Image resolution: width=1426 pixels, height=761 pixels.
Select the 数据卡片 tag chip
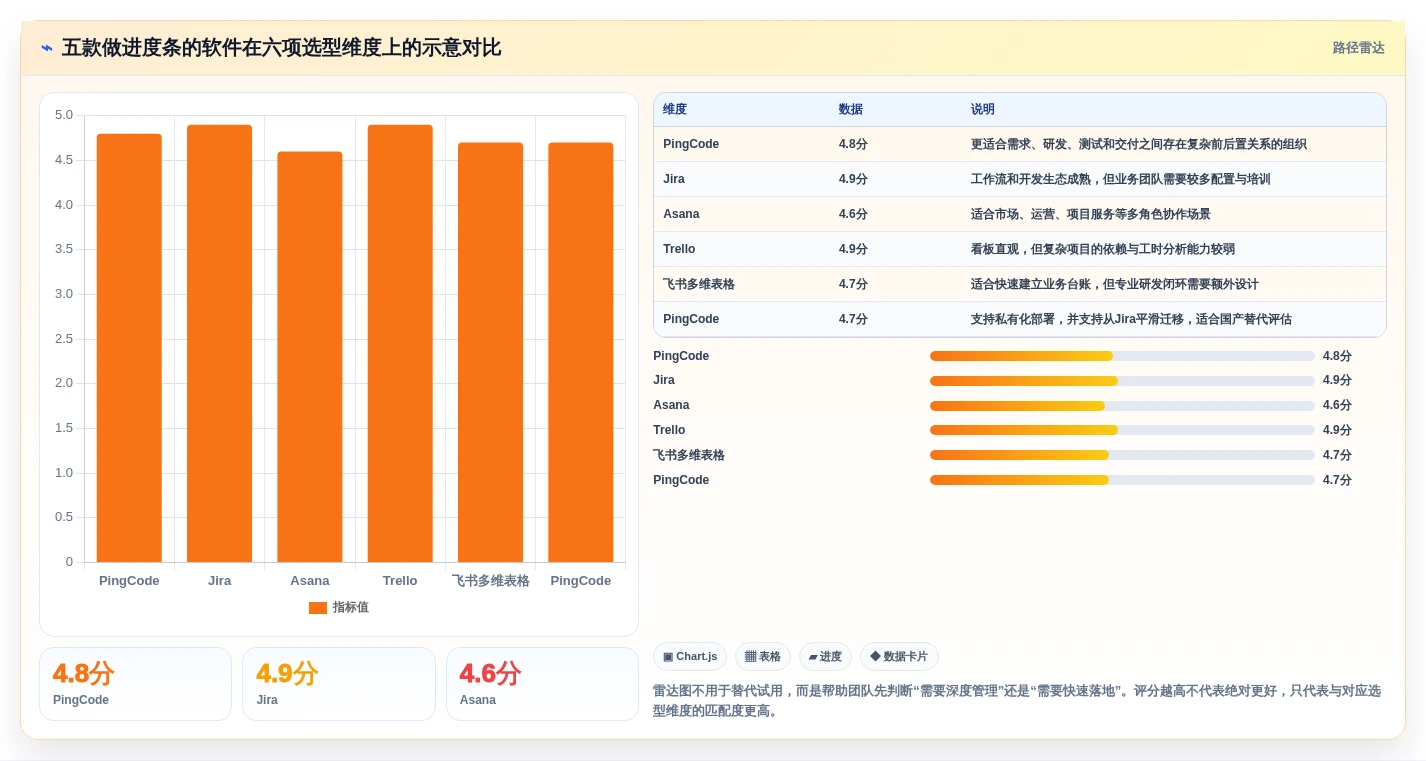[899, 657]
